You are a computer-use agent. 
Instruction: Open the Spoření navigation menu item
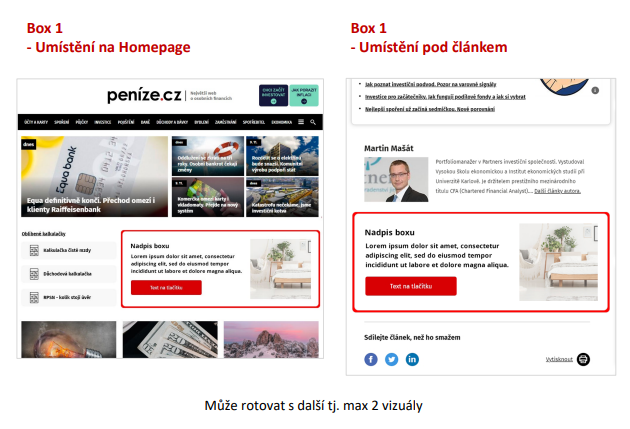(x=61, y=122)
